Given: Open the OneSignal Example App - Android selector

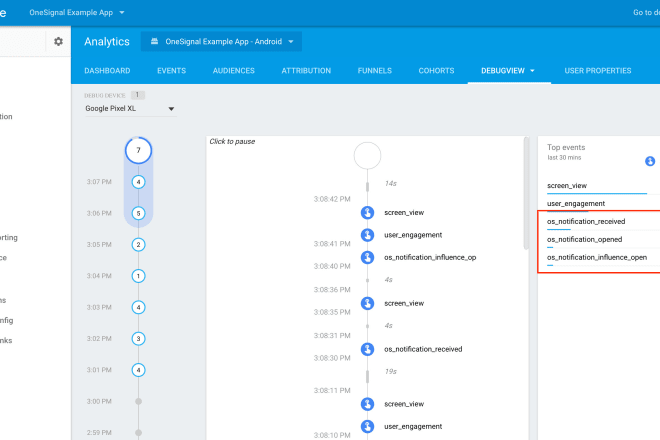Looking at the screenshot, I should [221, 41].
